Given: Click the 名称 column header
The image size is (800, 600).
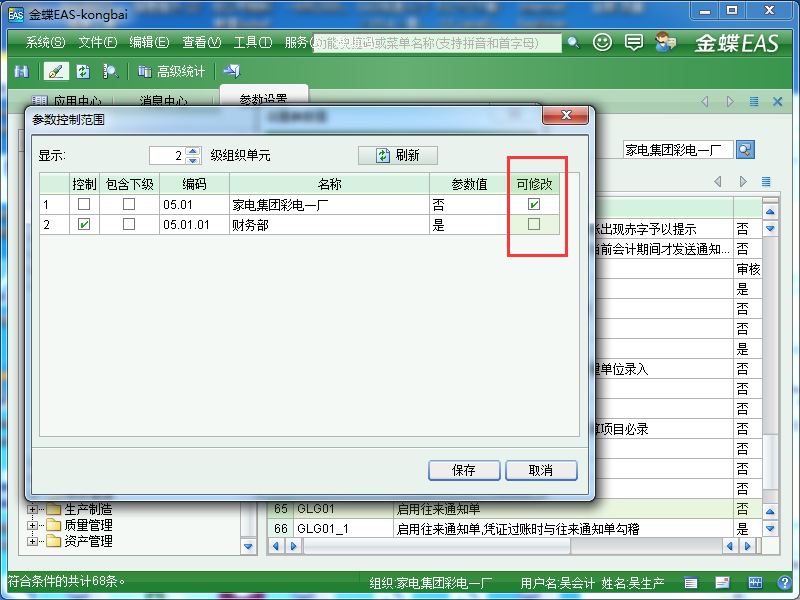Looking at the screenshot, I should coord(329,184).
